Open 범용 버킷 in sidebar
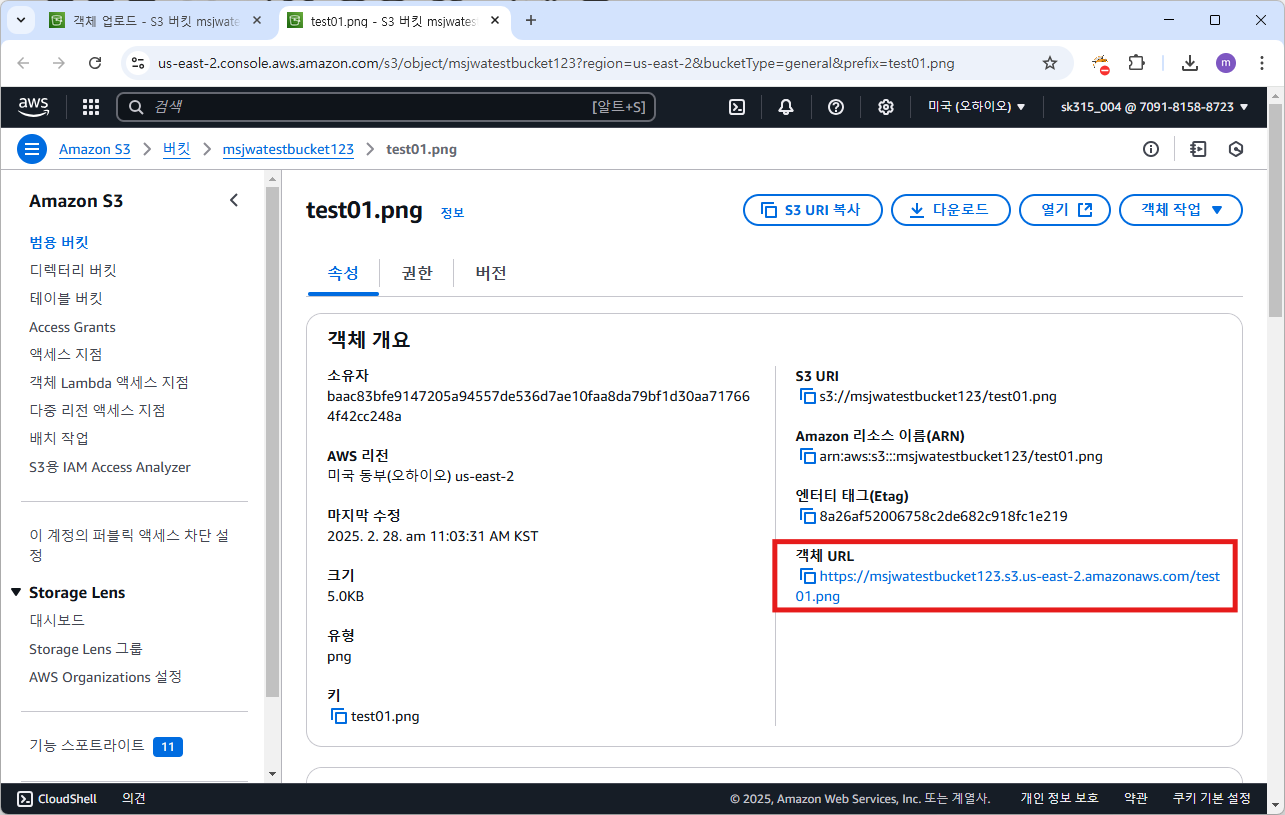 (x=59, y=242)
